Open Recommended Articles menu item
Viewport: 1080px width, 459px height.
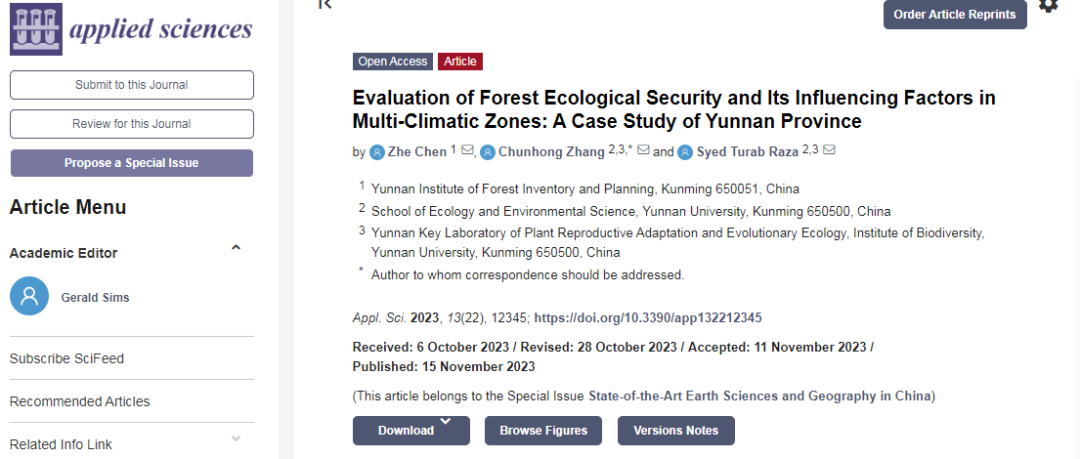coord(80,401)
